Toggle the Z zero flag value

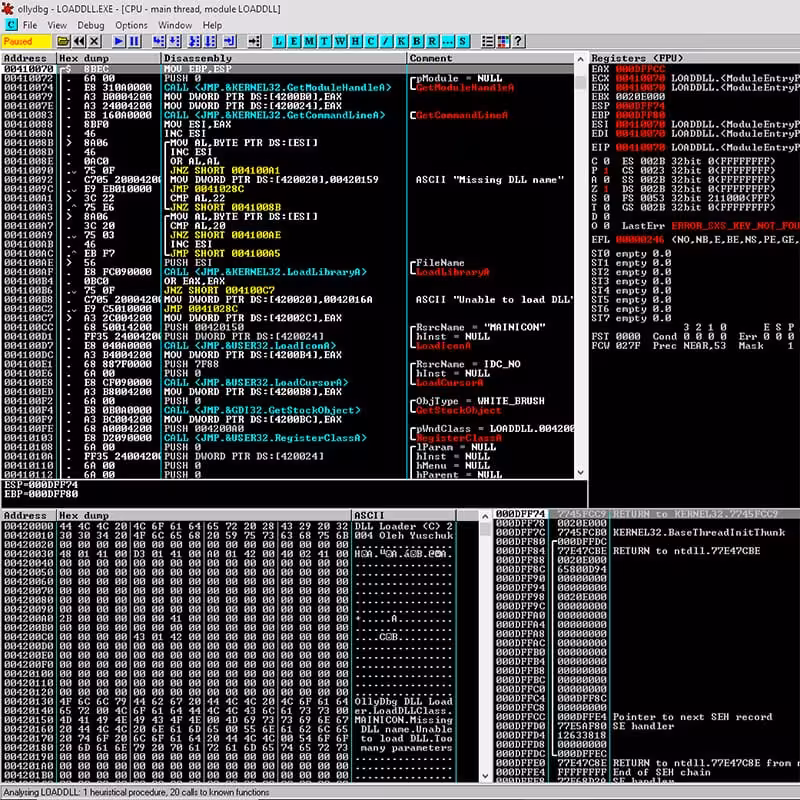607,188
